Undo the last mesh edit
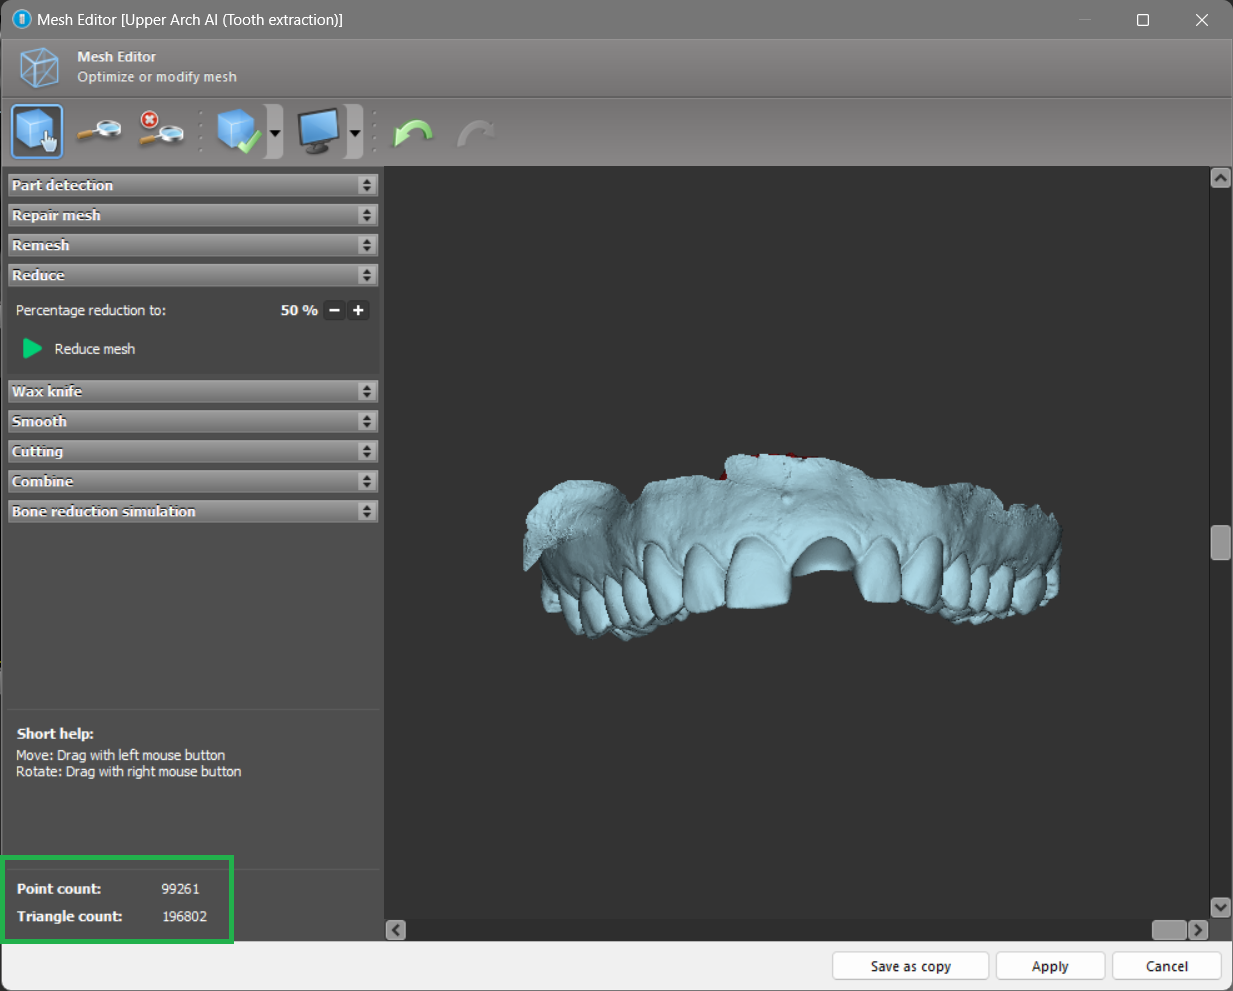 click(413, 132)
